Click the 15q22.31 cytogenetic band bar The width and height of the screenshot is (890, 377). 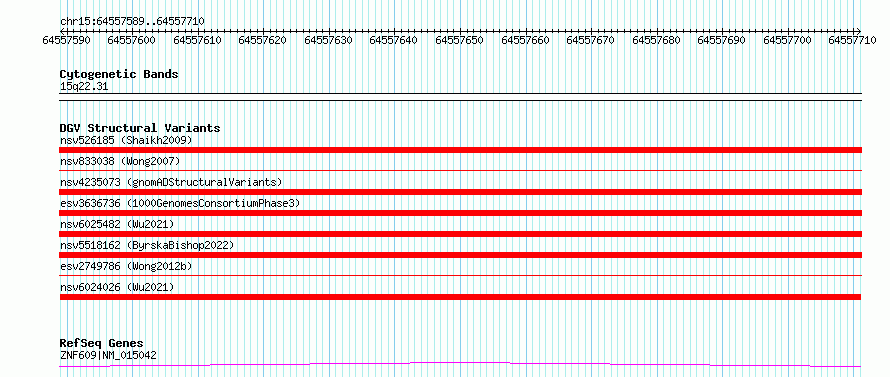[x=460, y=97]
